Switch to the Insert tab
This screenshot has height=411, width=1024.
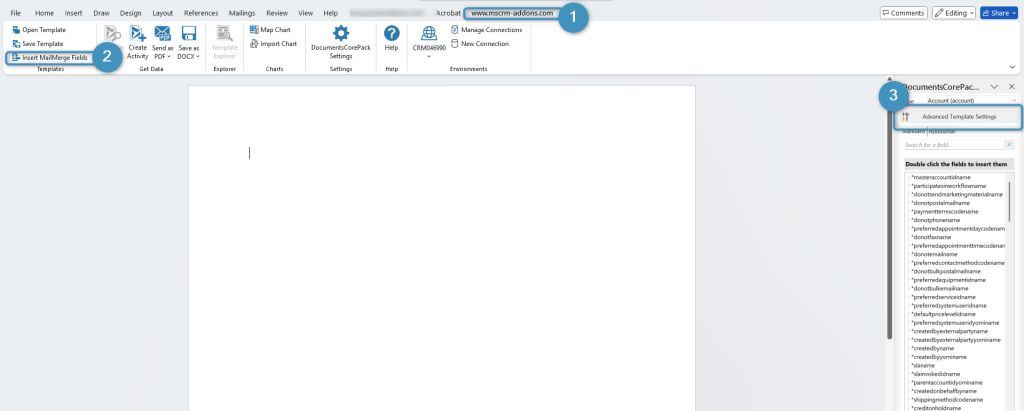(73, 13)
